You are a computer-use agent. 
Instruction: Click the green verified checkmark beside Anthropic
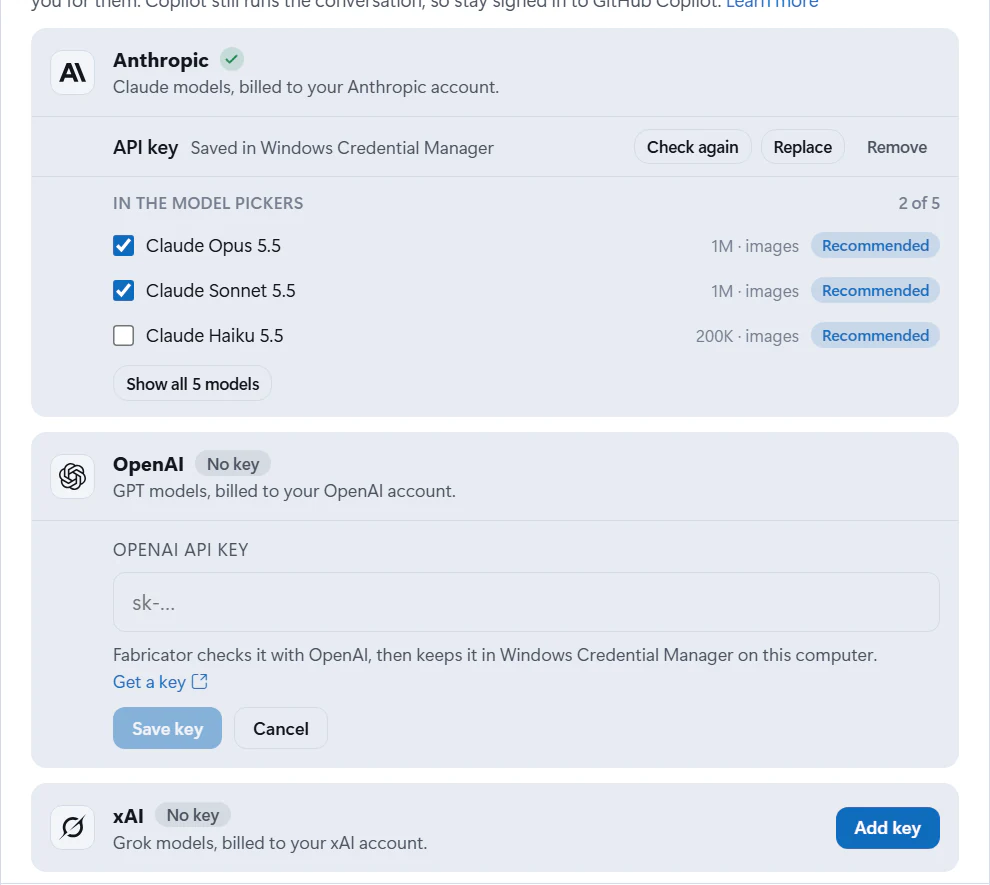click(232, 59)
